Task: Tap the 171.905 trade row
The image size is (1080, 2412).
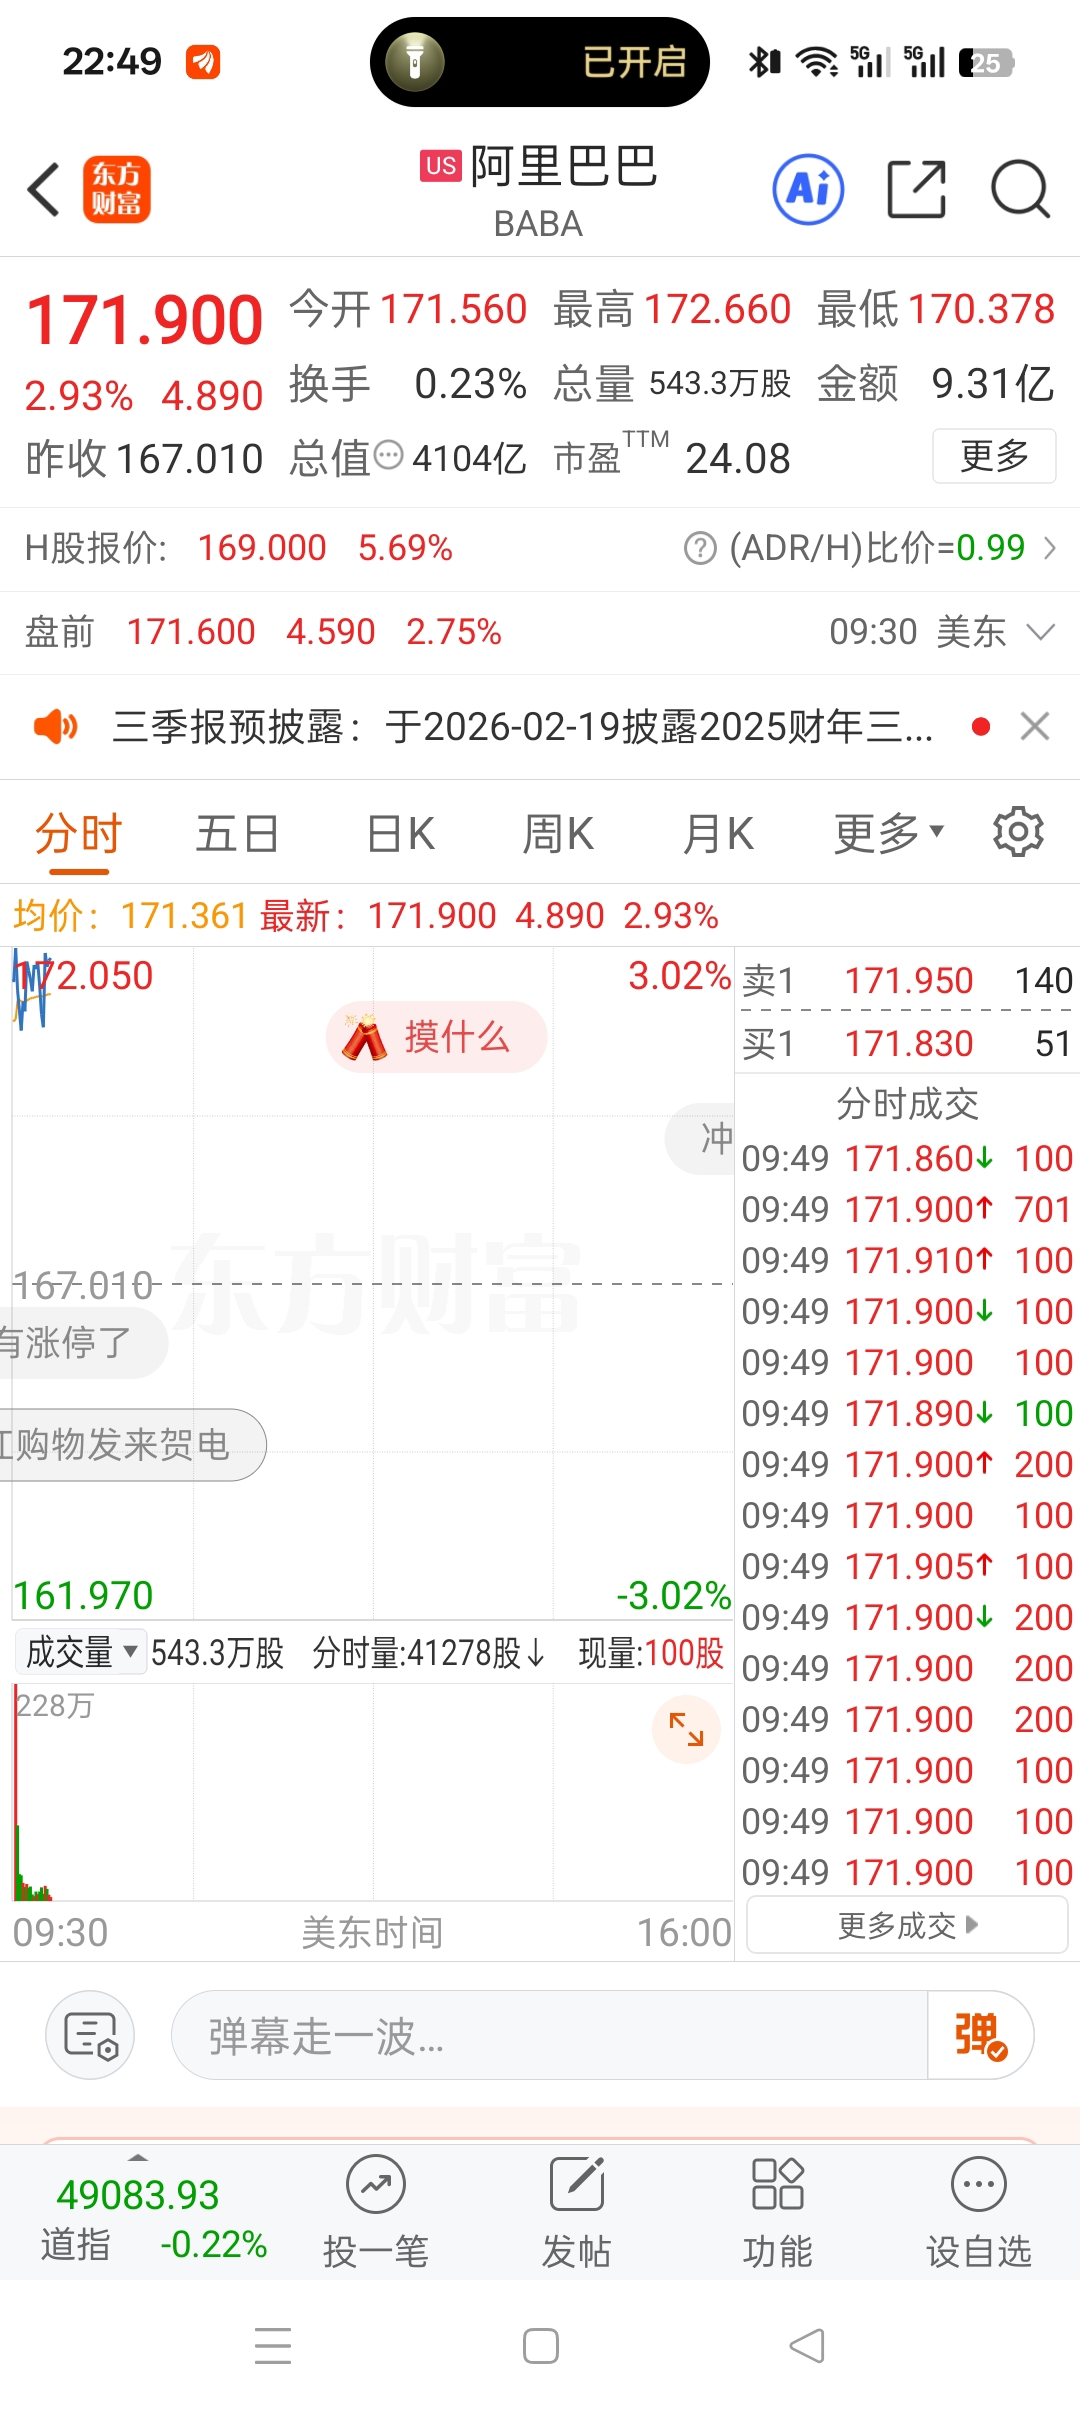Action: click(907, 1566)
